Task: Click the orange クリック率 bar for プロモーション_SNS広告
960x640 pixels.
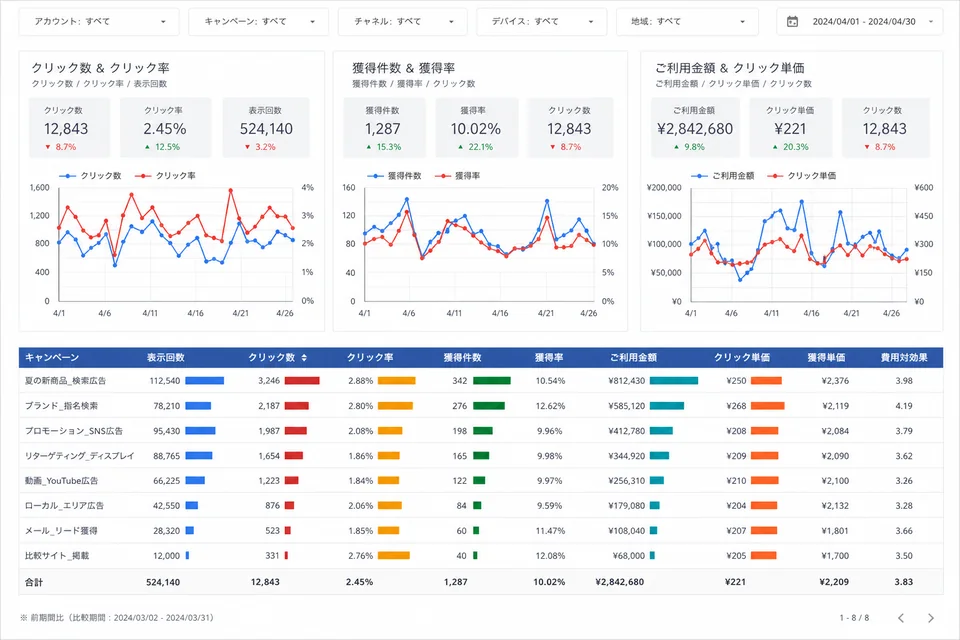Action: click(x=390, y=431)
